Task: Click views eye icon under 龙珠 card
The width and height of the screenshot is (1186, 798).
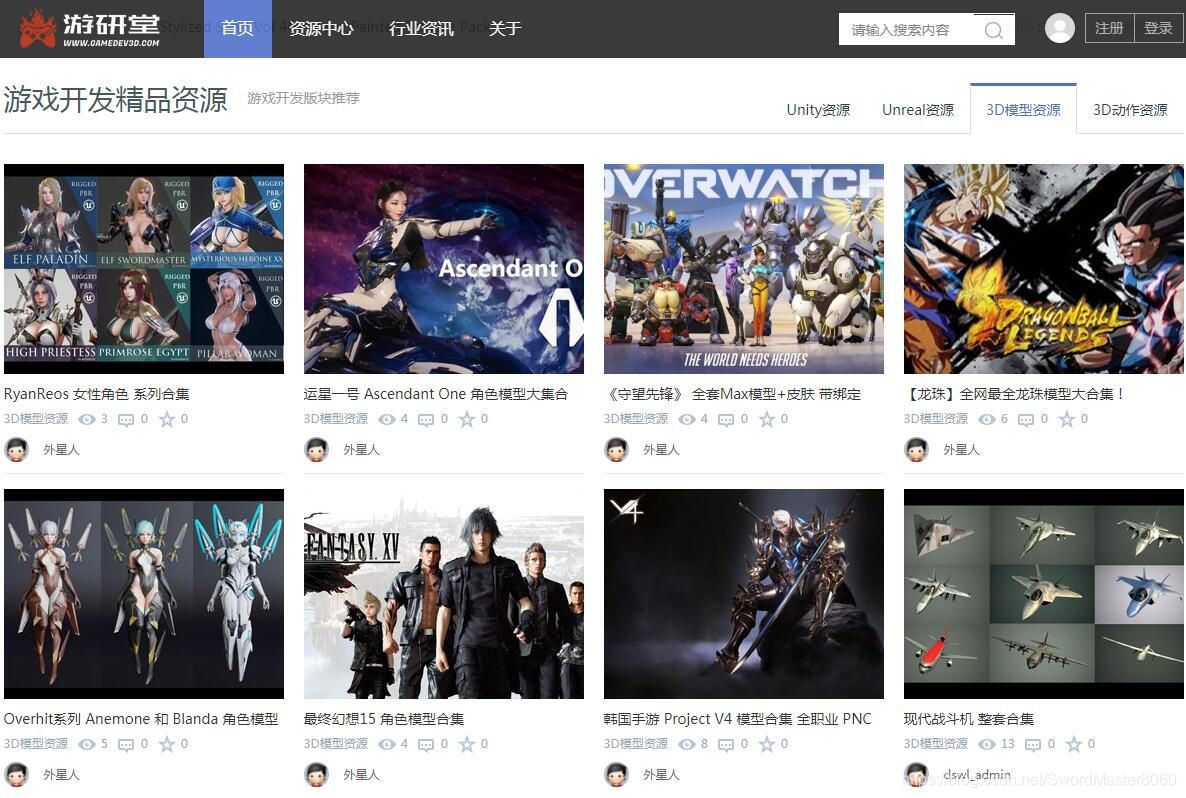Action: 987,419
